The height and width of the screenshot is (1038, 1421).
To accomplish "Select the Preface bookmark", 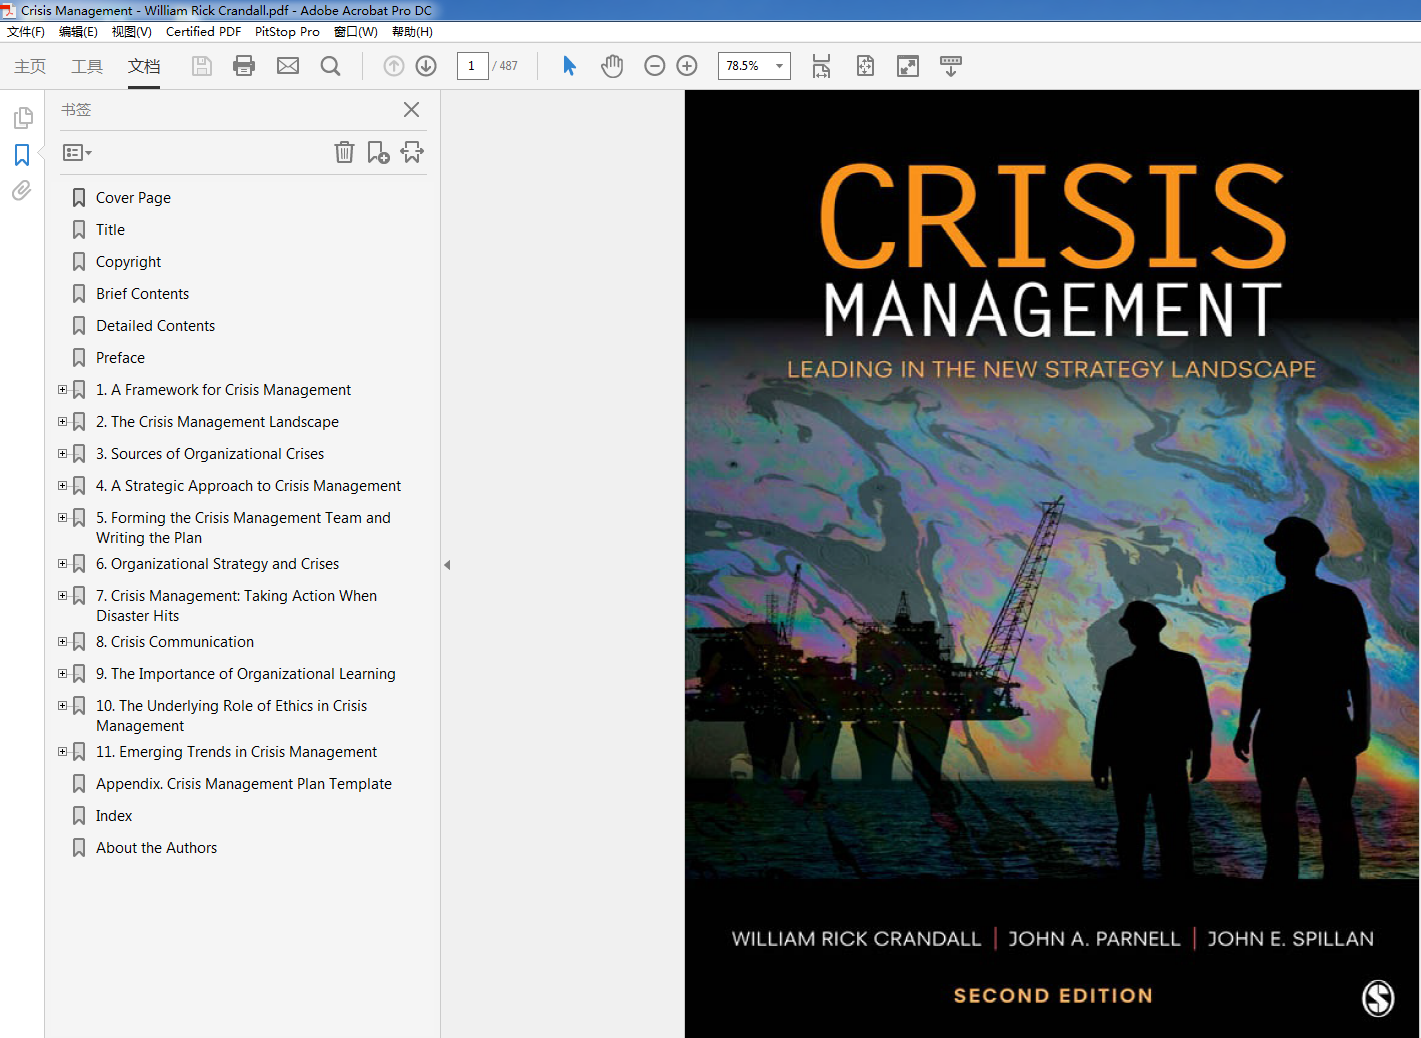I will (120, 358).
